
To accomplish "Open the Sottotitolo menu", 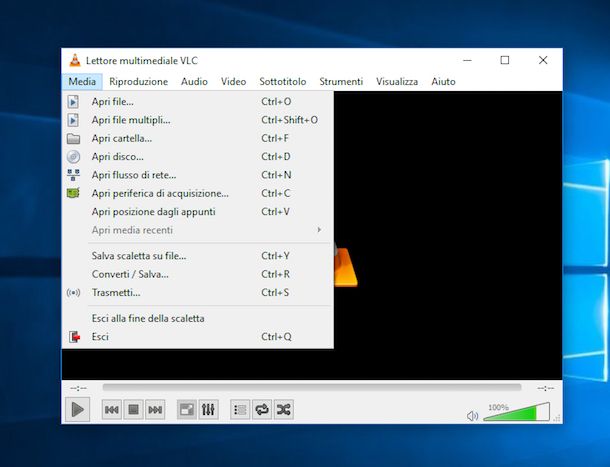I will (283, 82).
